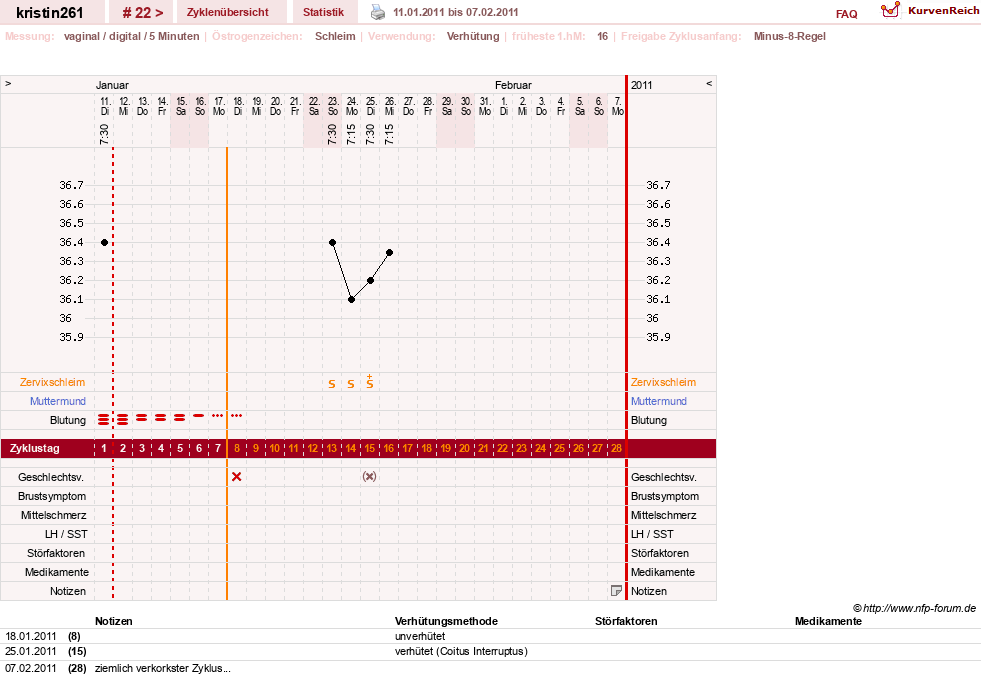Click the left Zervixschleim row label
This screenshot has width=981, height=700.
[x=53, y=382]
